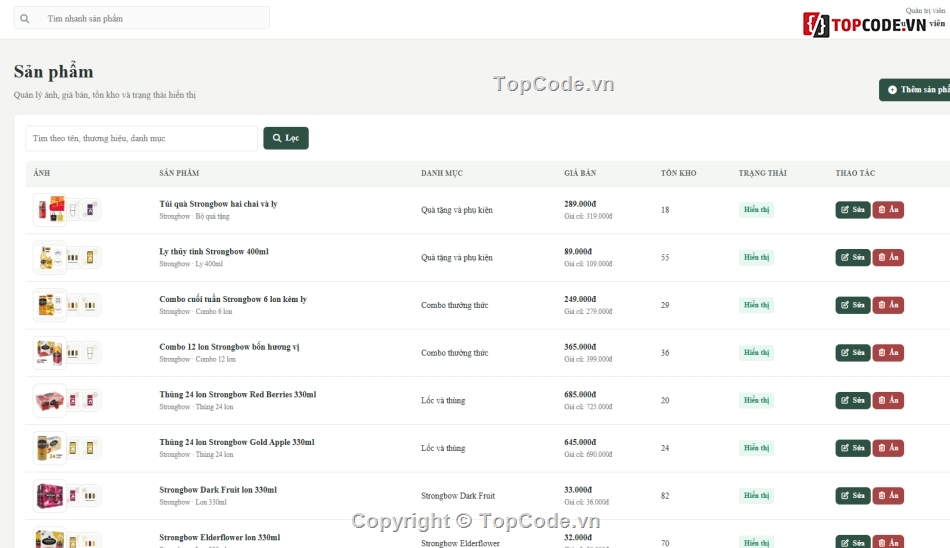The width and height of the screenshot is (950, 548).
Task: Click the TRẠNG THÁI column header
Action: [763, 173]
